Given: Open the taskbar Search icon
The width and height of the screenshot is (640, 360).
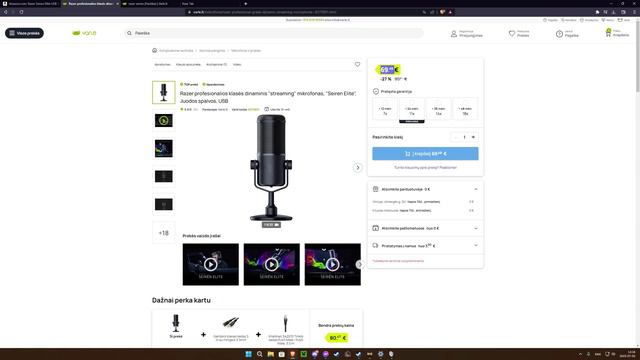Looking at the screenshot, I should coord(259,354).
